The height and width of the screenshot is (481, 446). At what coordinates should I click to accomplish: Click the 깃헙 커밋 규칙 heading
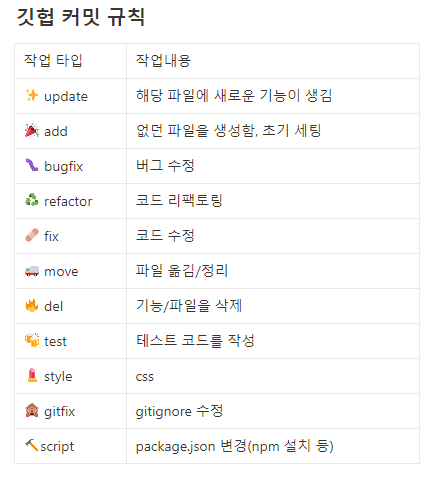point(81,17)
